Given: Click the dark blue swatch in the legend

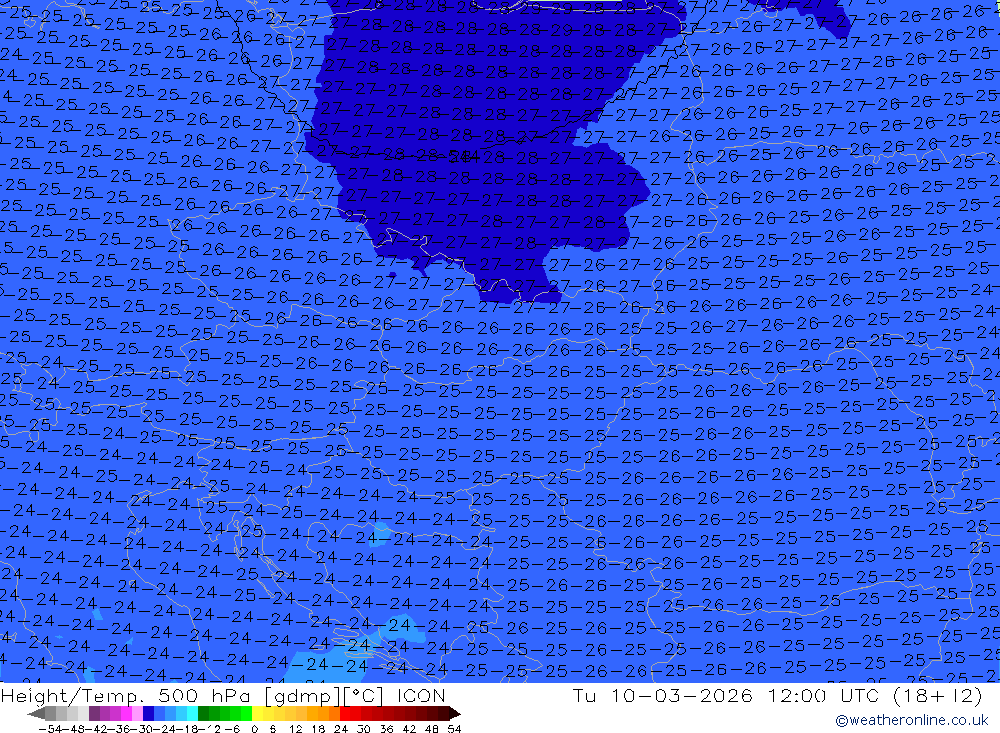Looking at the screenshot, I should point(149,713).
